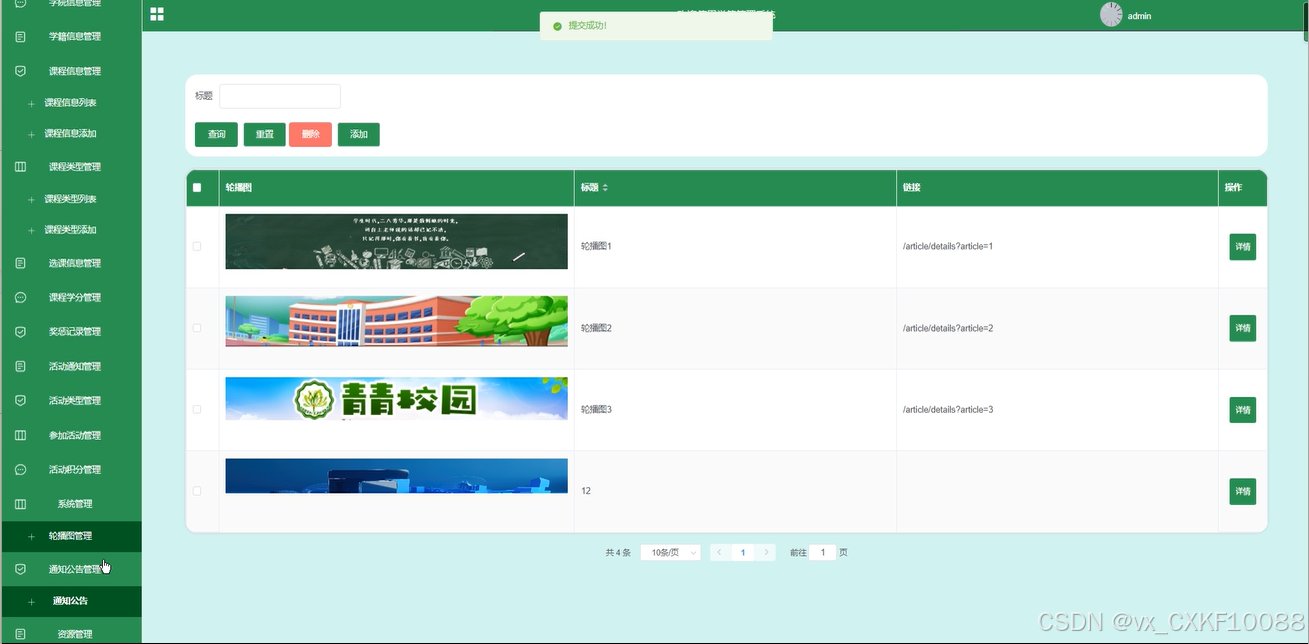Image resolution: width=1309 pixels, height=644 pixels.
Task: Click the plus icon beside 课程类型列表
Action: [31, 199]
